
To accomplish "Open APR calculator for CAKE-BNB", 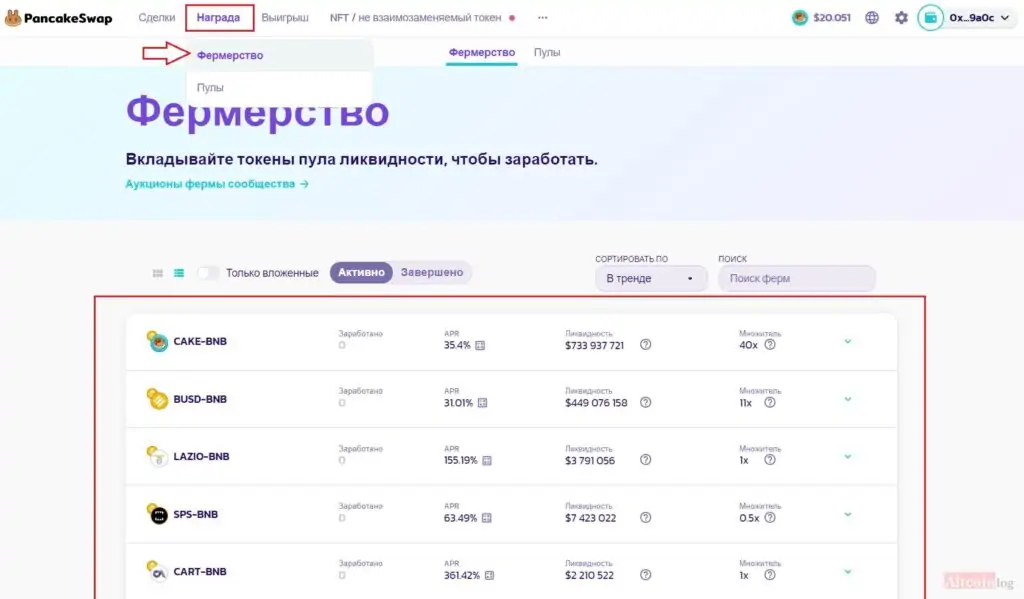I will tap(480, 346).
